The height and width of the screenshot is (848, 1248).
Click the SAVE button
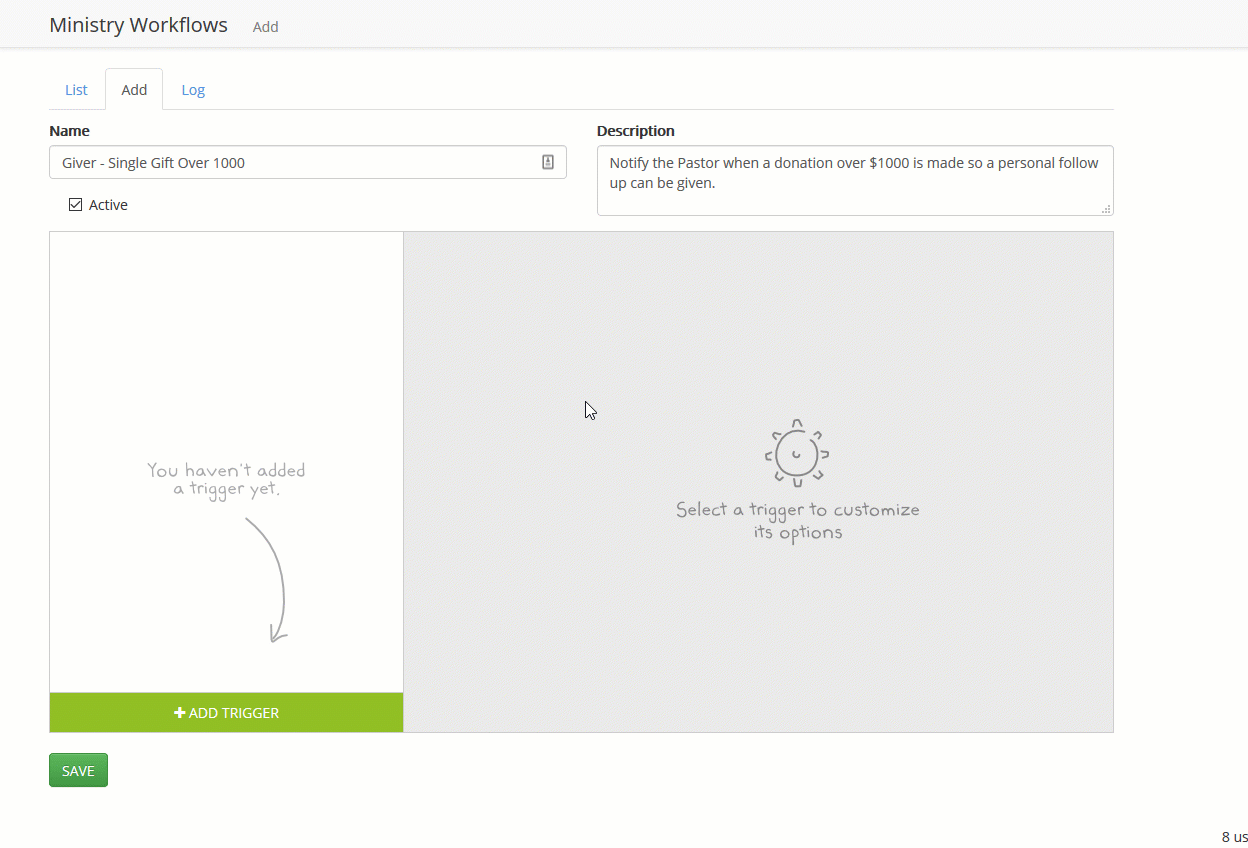pyautogui.click(x=78, y=770)
